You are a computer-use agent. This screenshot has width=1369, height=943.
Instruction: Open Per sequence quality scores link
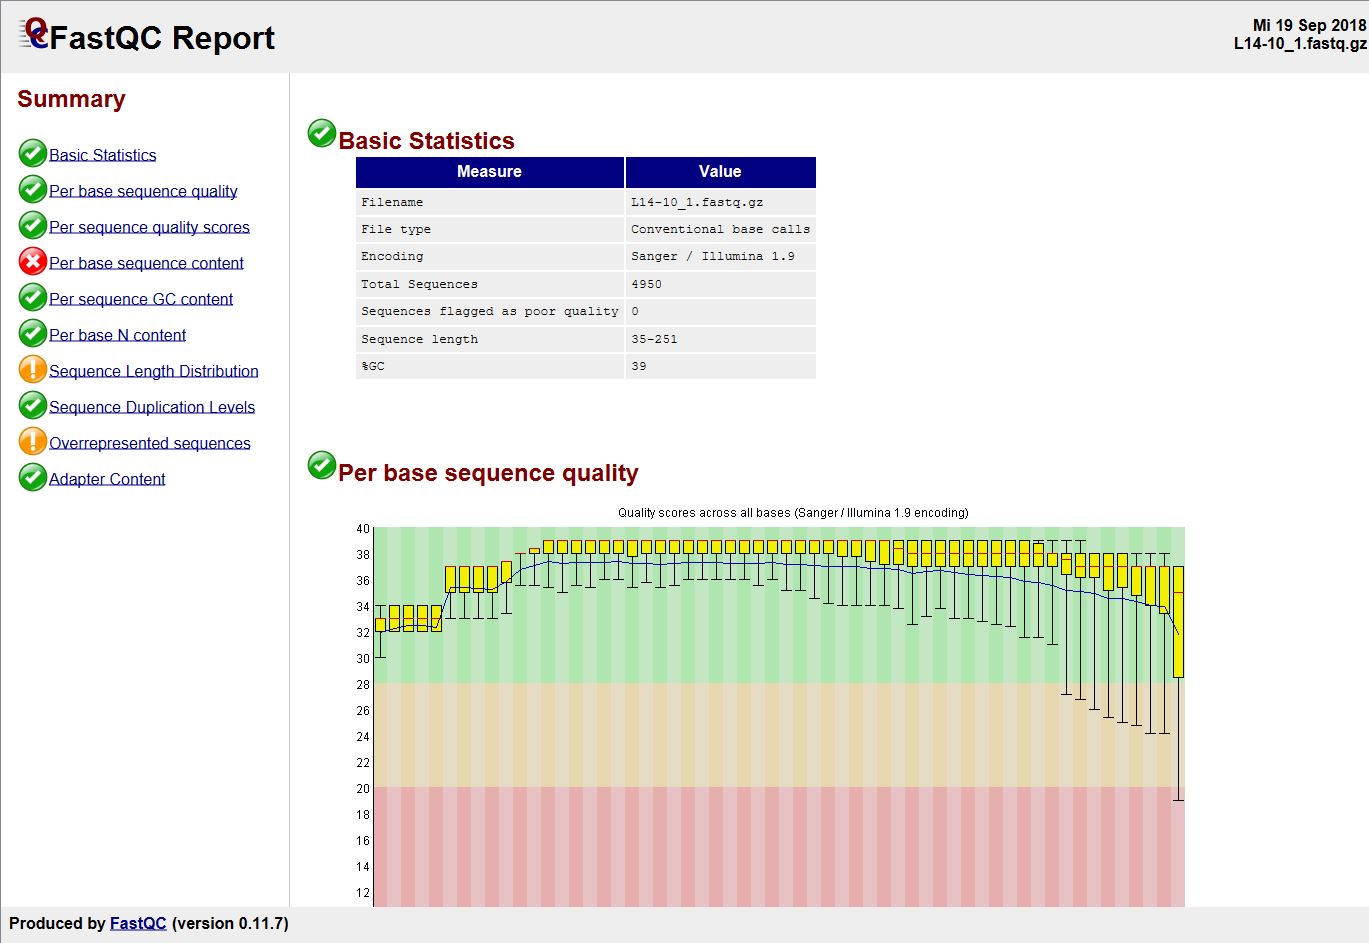149,227
